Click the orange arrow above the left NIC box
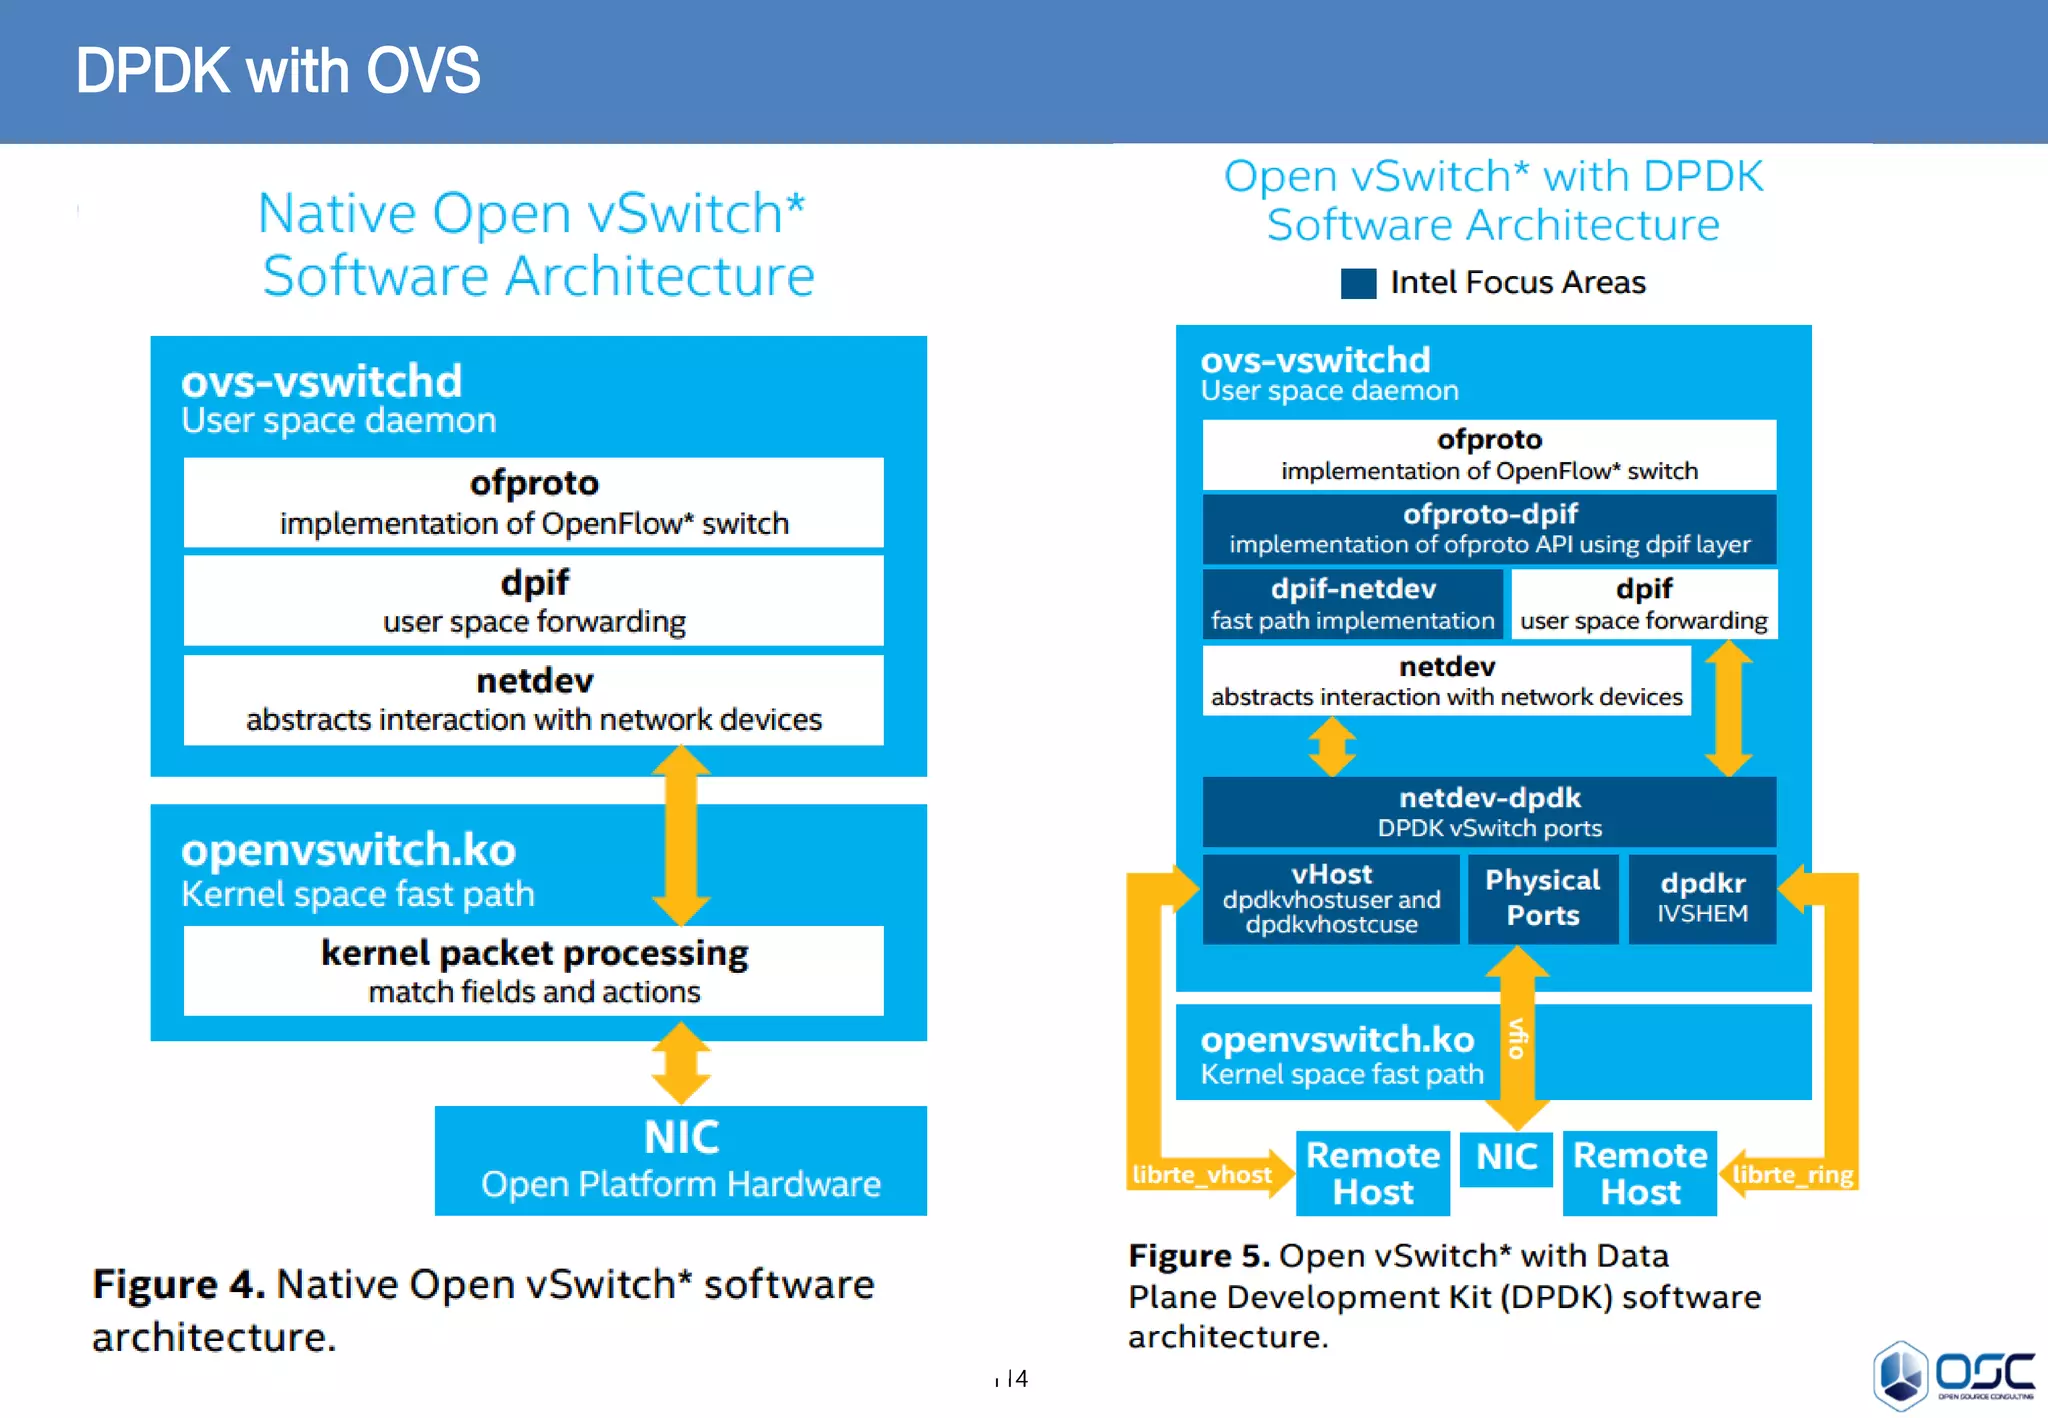 [681, 1063]
